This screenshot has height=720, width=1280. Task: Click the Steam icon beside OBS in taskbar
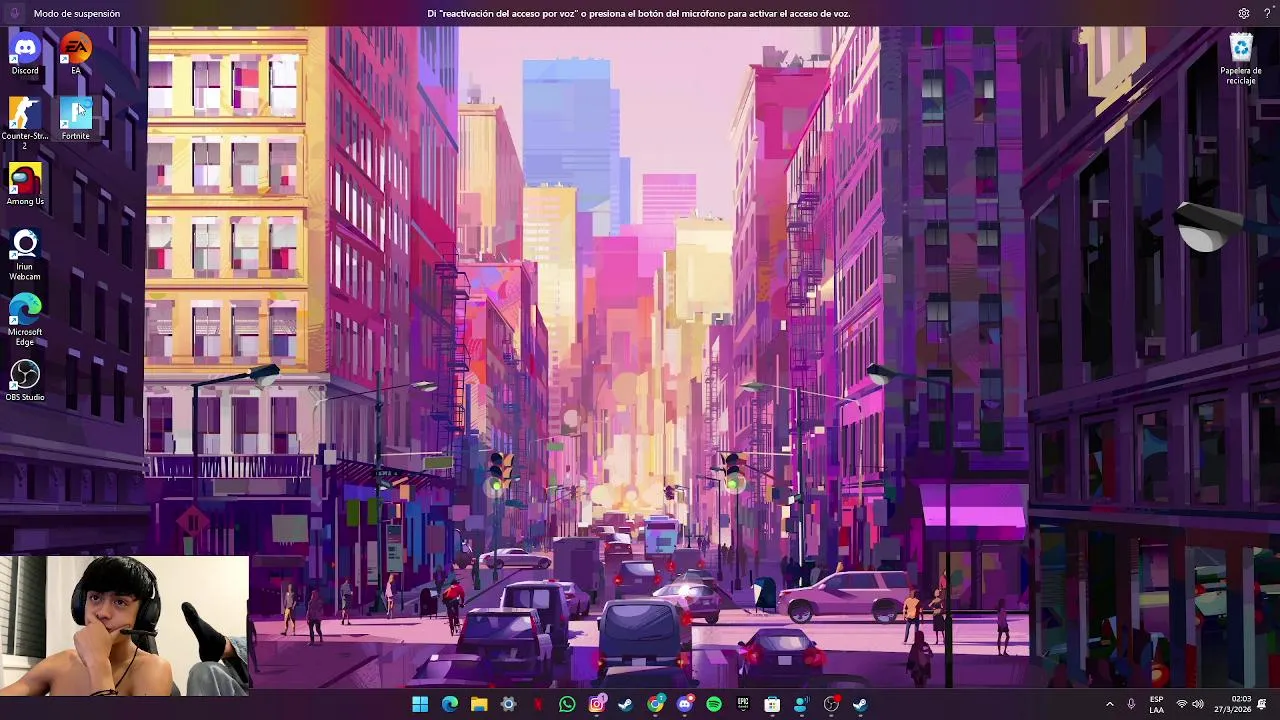860,704
